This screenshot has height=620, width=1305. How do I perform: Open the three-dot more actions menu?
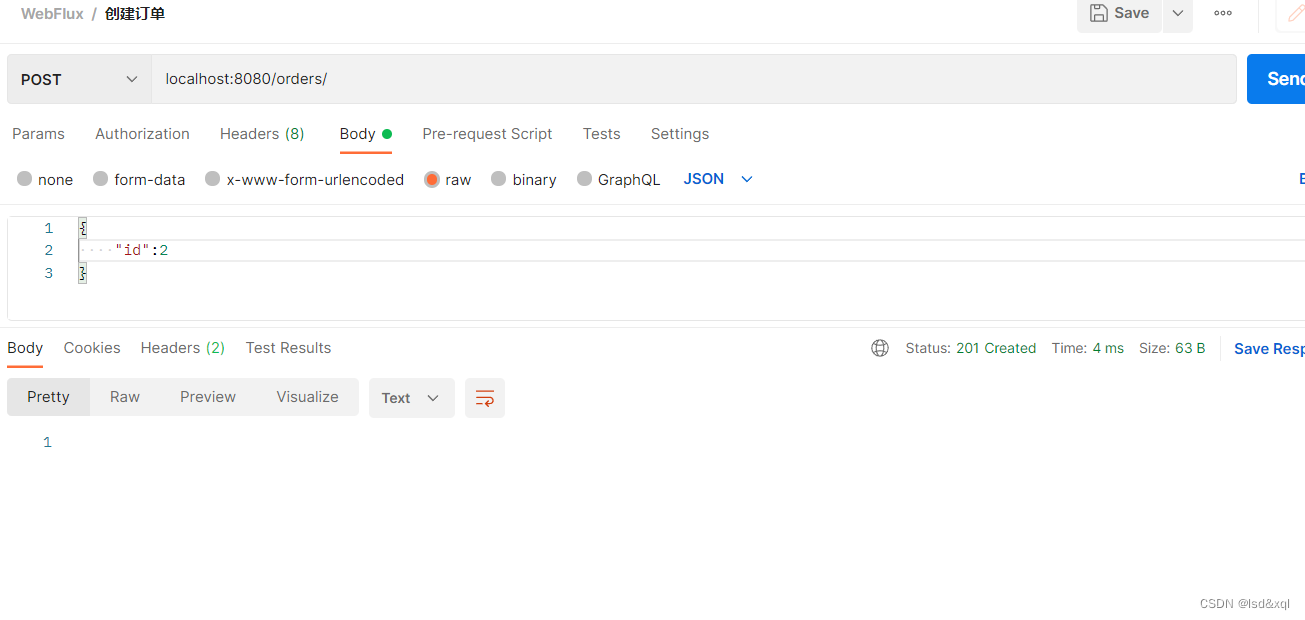pos(1223,13)
